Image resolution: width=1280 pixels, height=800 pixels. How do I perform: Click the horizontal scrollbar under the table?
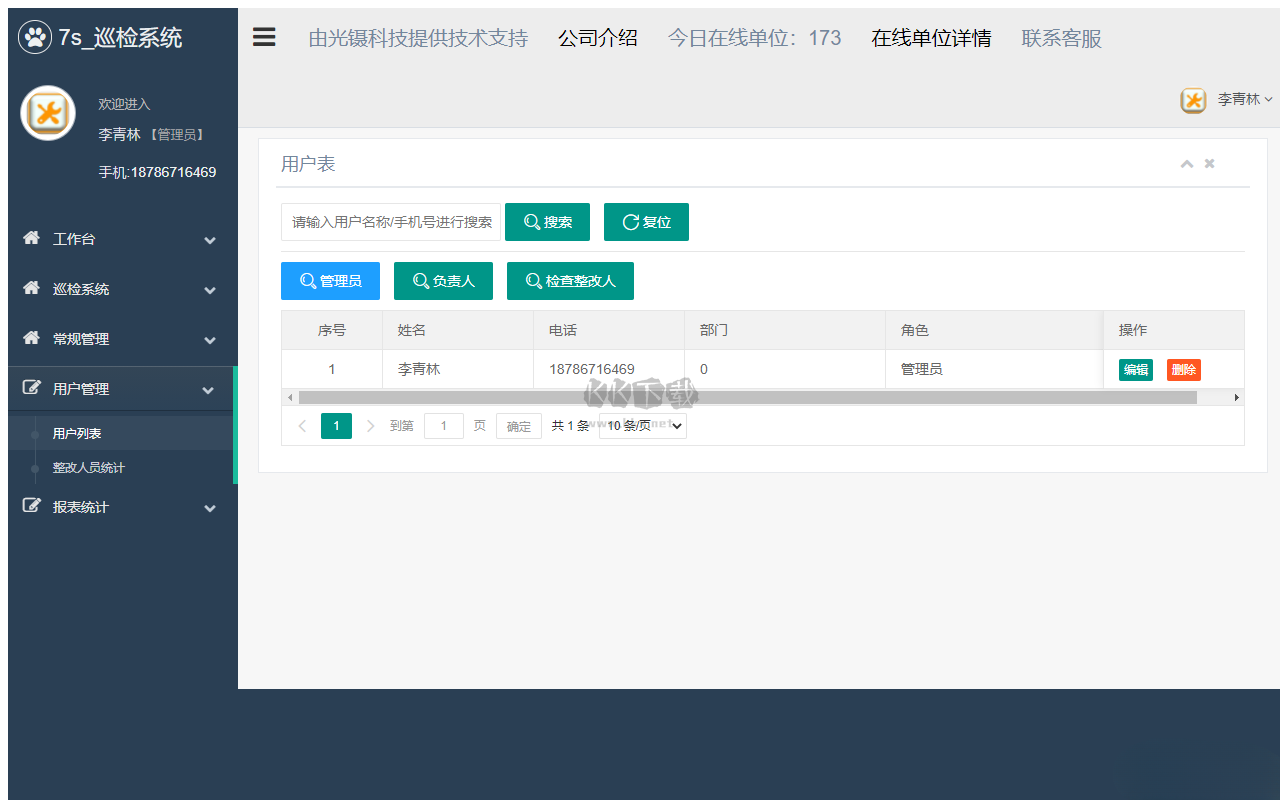pos(747,397)
